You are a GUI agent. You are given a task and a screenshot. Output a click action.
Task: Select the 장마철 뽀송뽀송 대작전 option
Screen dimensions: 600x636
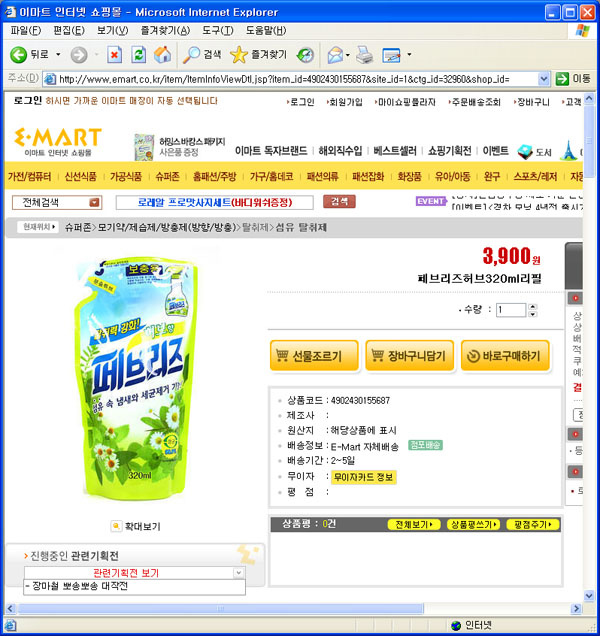tap(134, 587)
